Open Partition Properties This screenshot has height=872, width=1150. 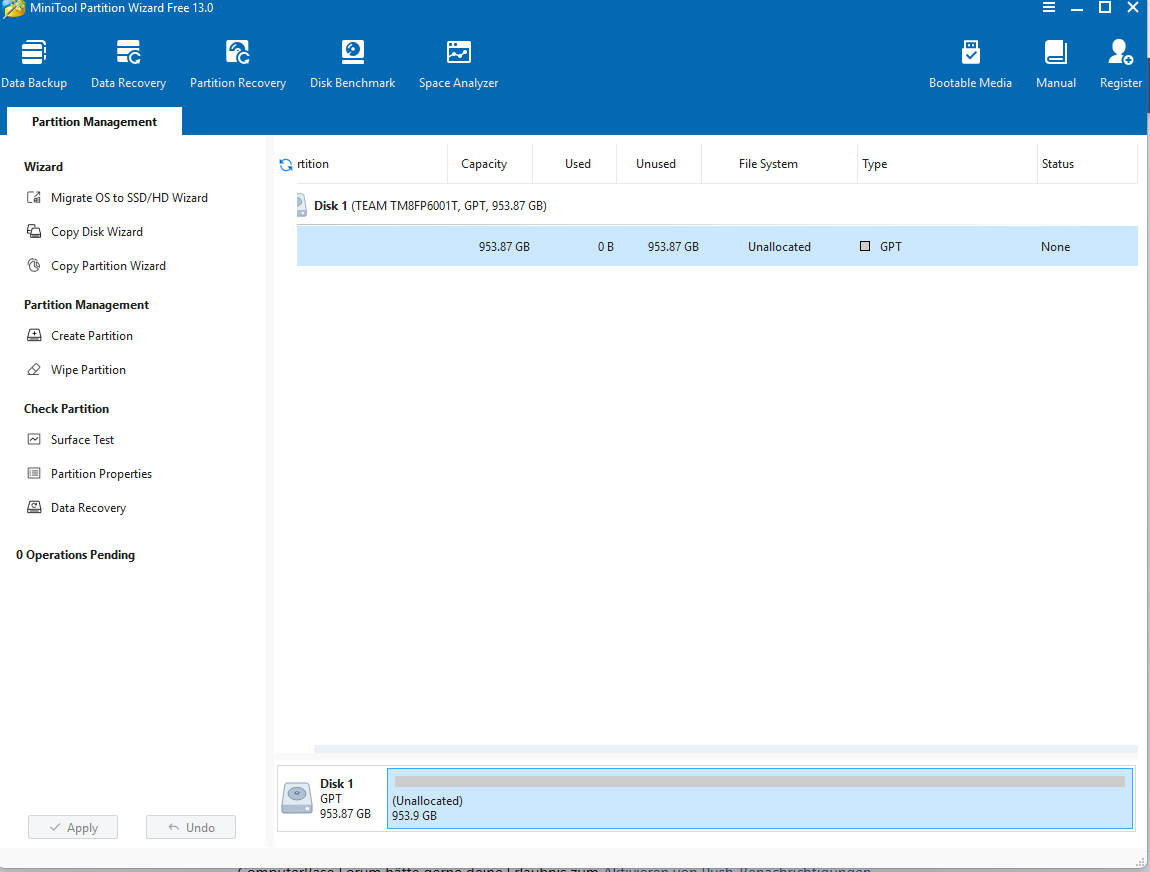click(89, 474)
